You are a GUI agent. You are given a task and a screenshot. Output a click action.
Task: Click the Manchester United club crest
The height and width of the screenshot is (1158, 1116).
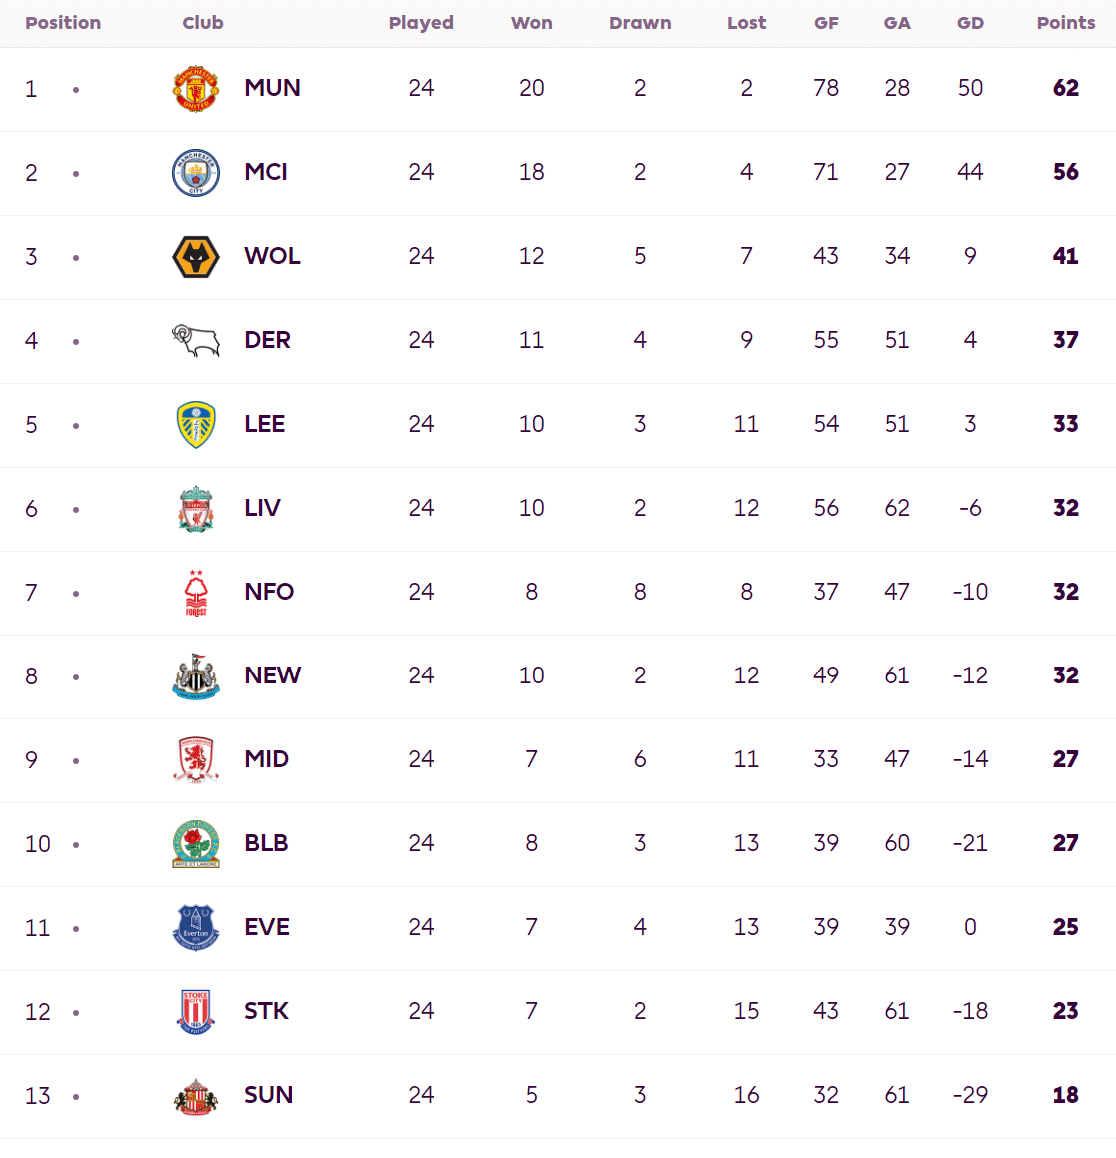(196, 89)
